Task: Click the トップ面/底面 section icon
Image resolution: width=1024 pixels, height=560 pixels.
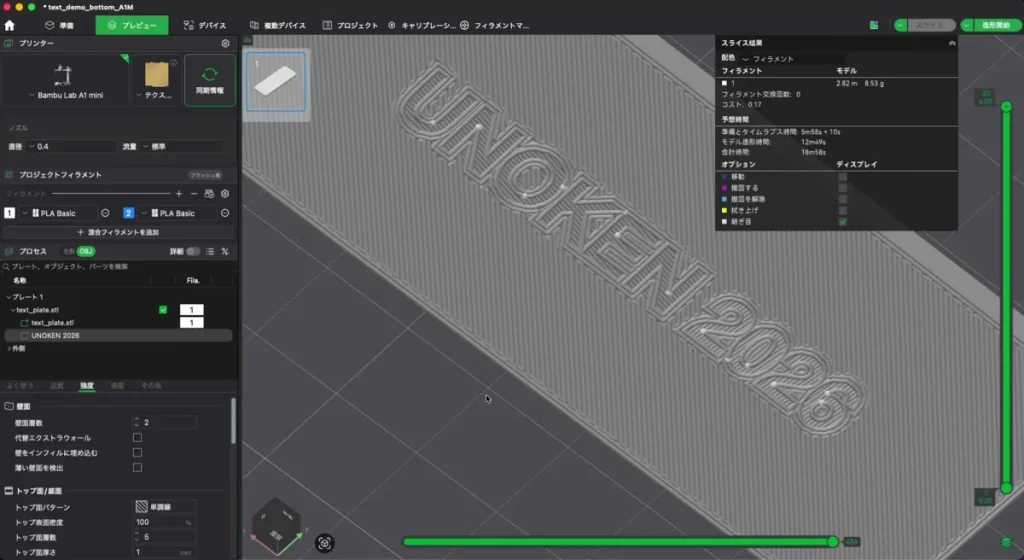Action: (9, 491)
